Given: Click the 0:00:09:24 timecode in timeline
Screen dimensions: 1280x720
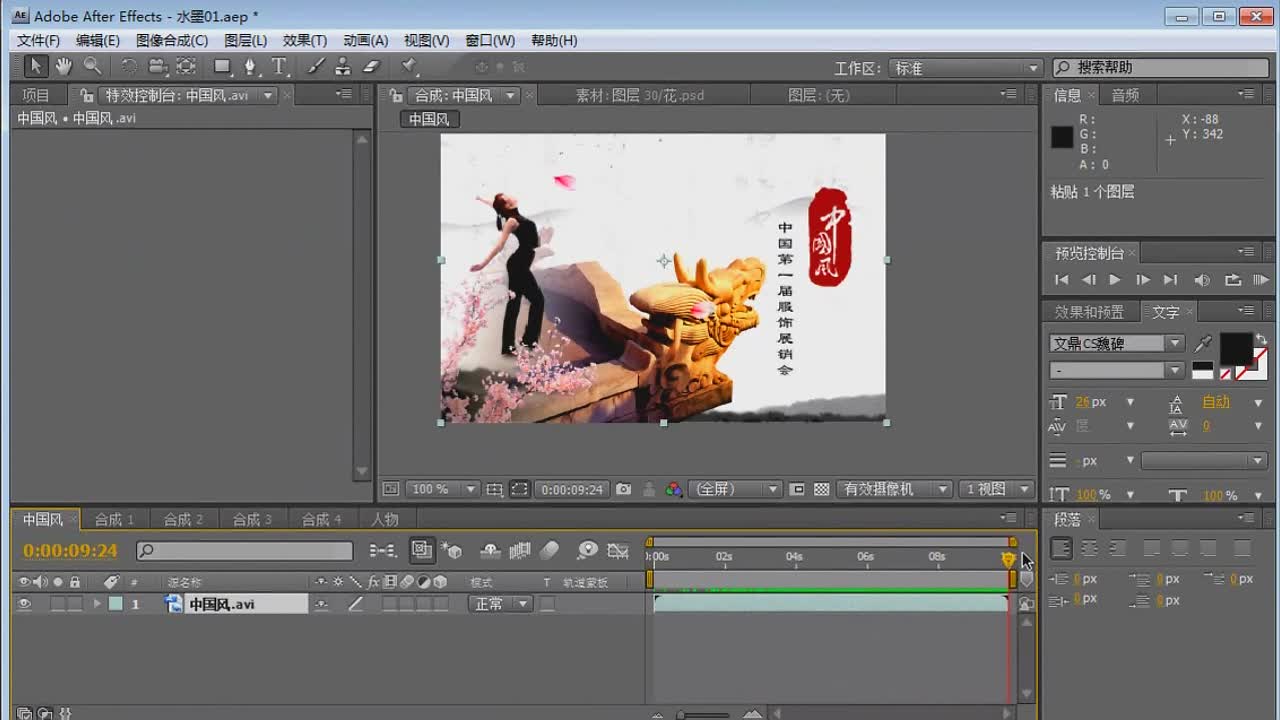Looking at the screenshot, I should (70, 550).
